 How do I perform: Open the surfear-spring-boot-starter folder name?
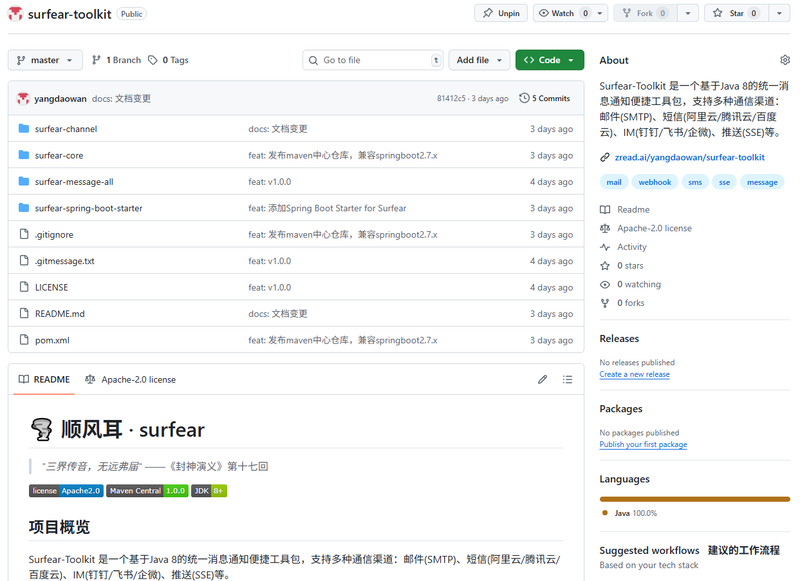[x=89, y=208]
